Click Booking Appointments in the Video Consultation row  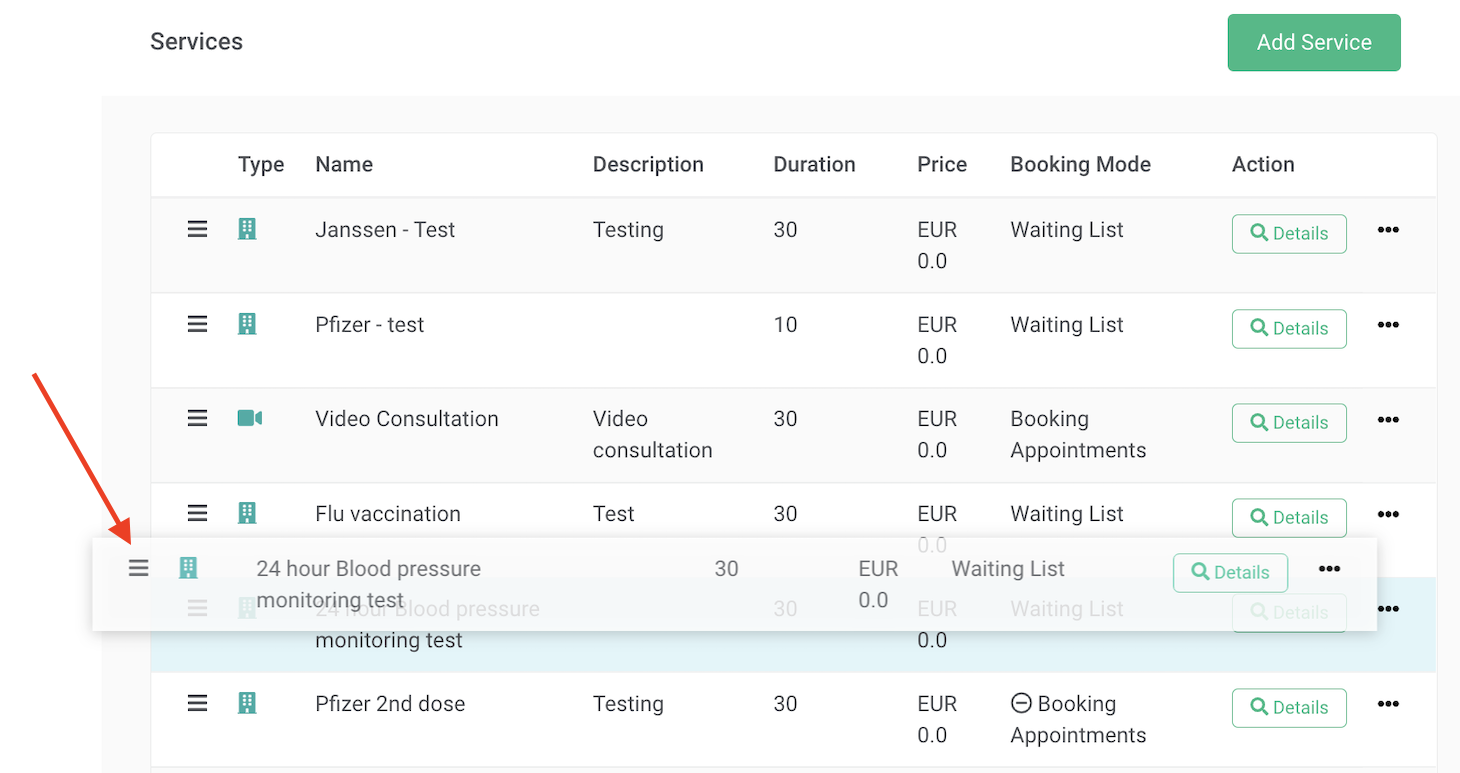(x=1078, y=434)
